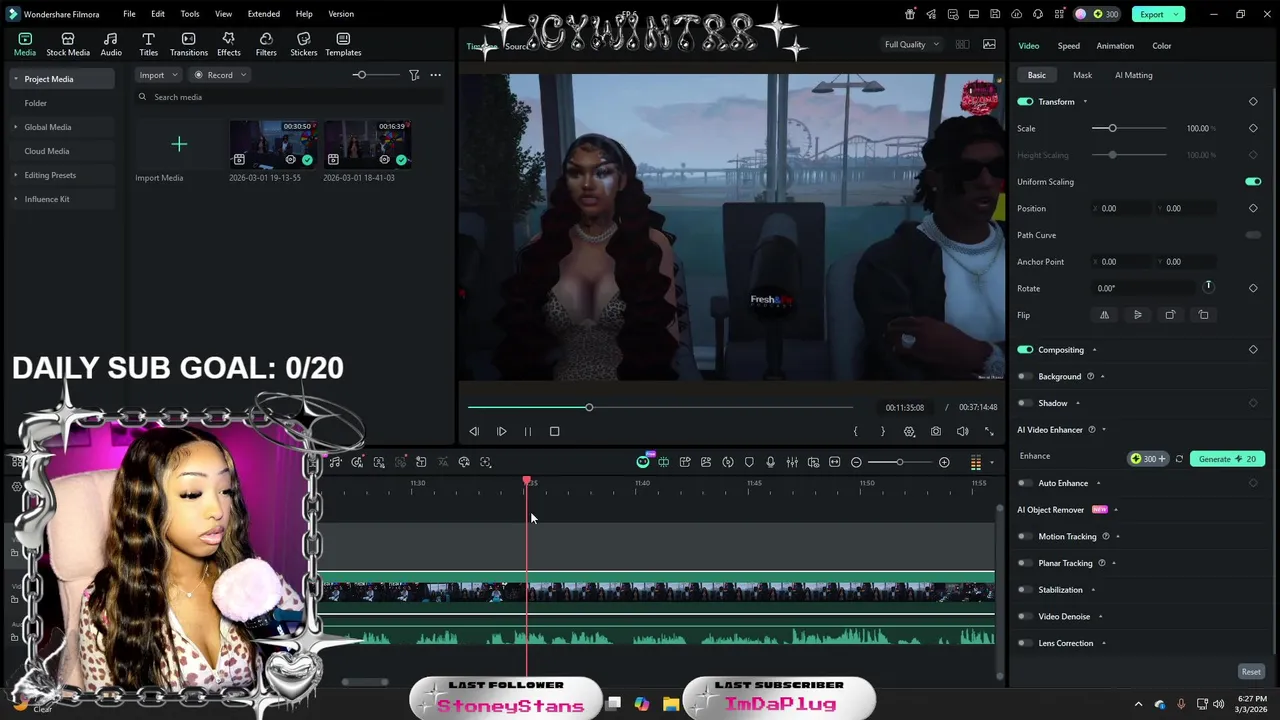Toggle the Path Curve switch
The image size is (1280, 720).
[x=1253, y=235]
